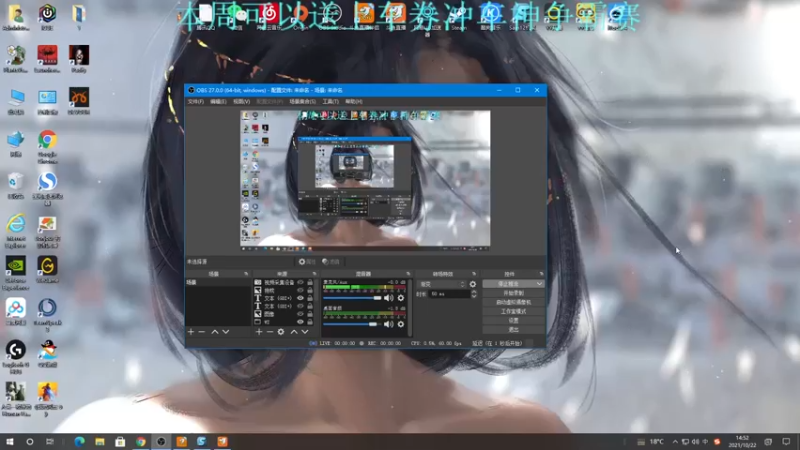This screenshot has width=800, height=450.
Task: Move source down in Sources panel
Action: 305,332
